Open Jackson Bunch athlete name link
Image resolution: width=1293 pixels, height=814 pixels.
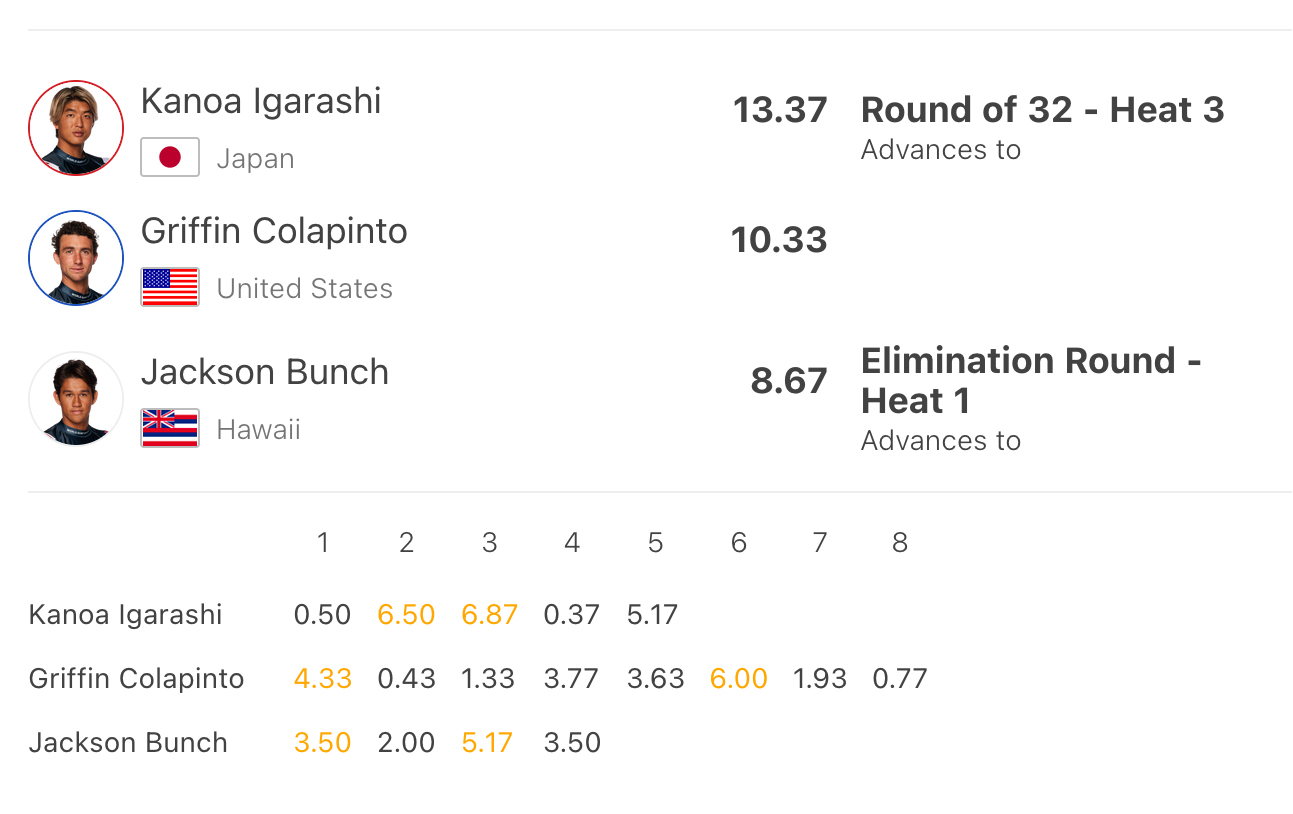click(265, 372)
